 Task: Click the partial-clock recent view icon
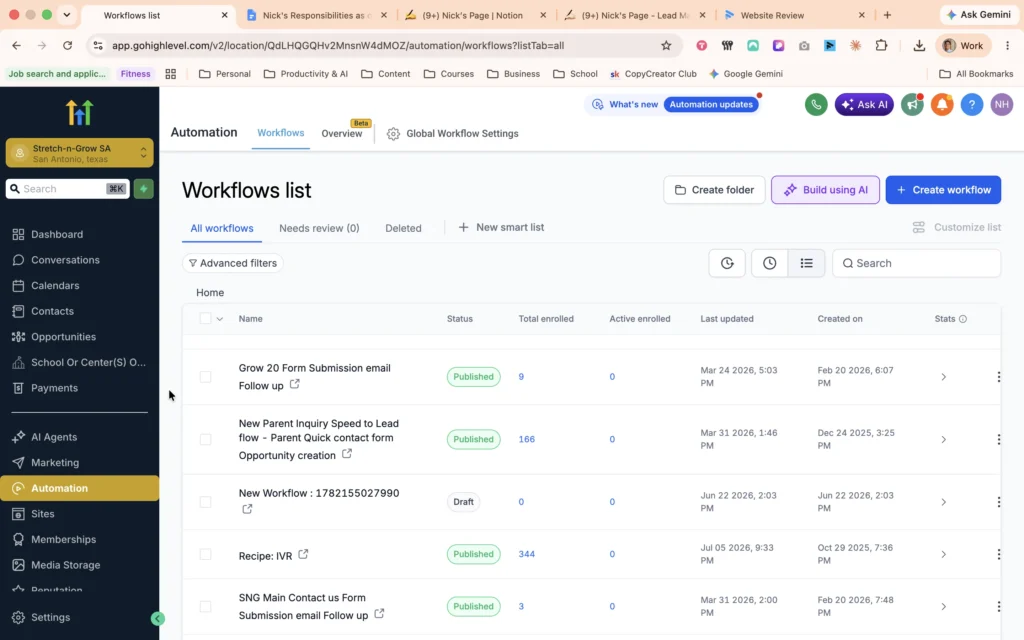point(727,263)
